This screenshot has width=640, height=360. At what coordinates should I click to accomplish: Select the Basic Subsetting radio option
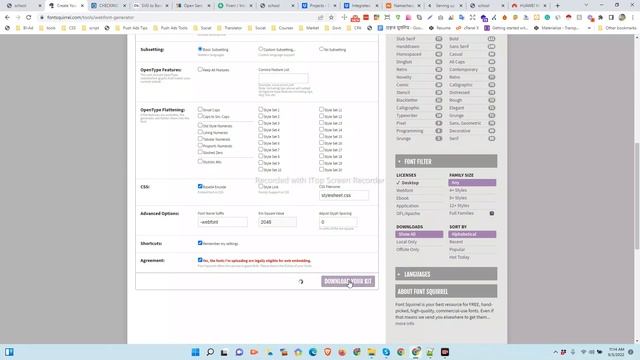point(200,49)
